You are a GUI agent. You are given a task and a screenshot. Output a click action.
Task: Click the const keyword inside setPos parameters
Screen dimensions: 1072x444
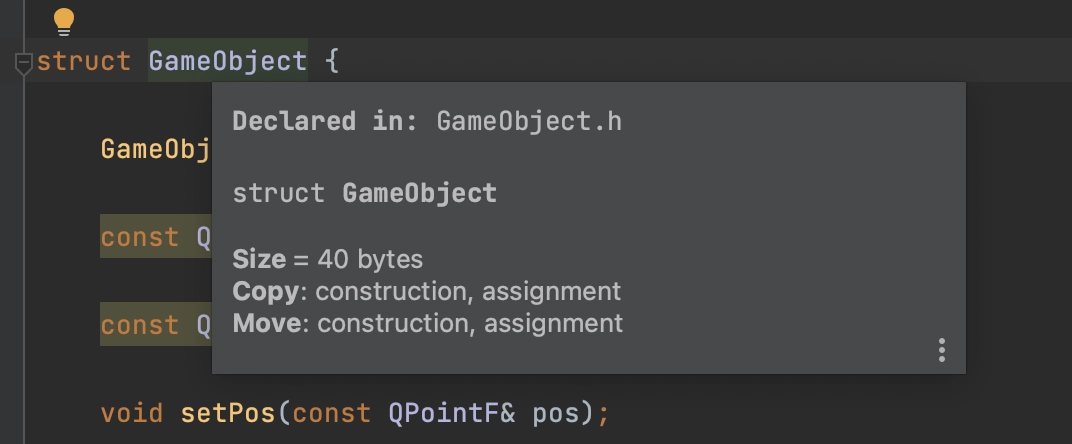point(332,413)
